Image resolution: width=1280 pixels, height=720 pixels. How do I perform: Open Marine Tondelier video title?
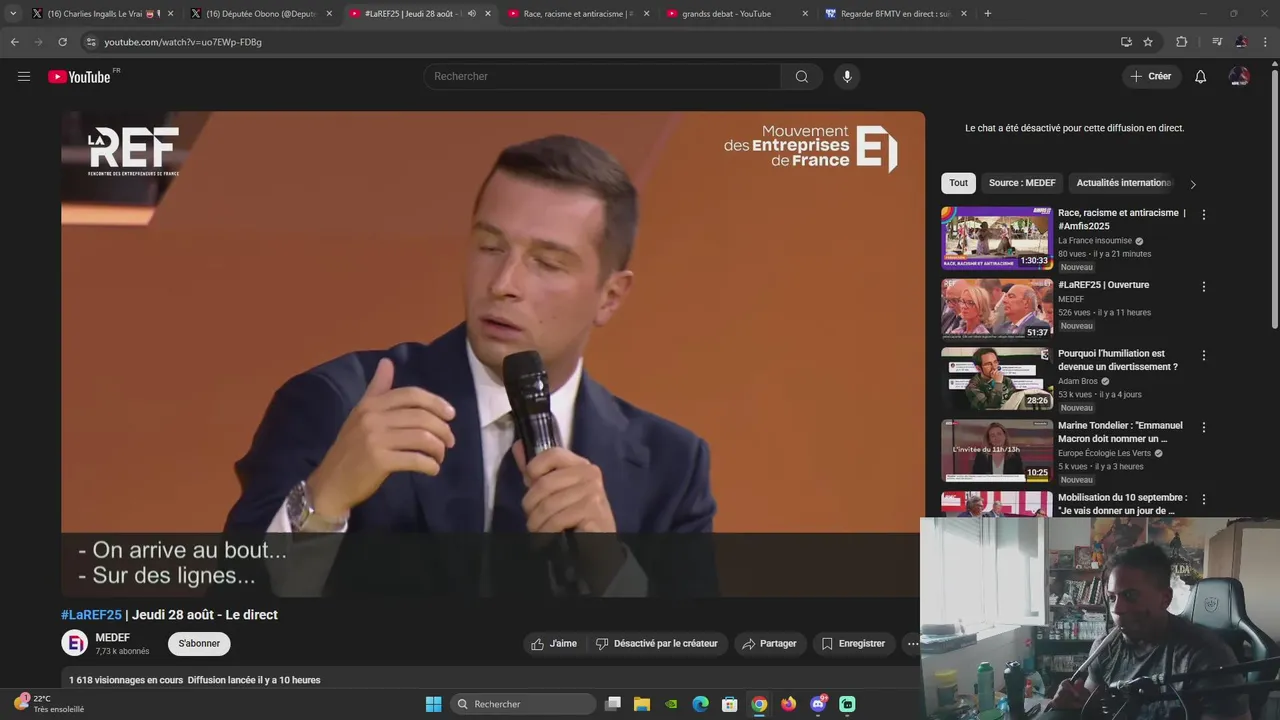click(x=1120, y=432)
